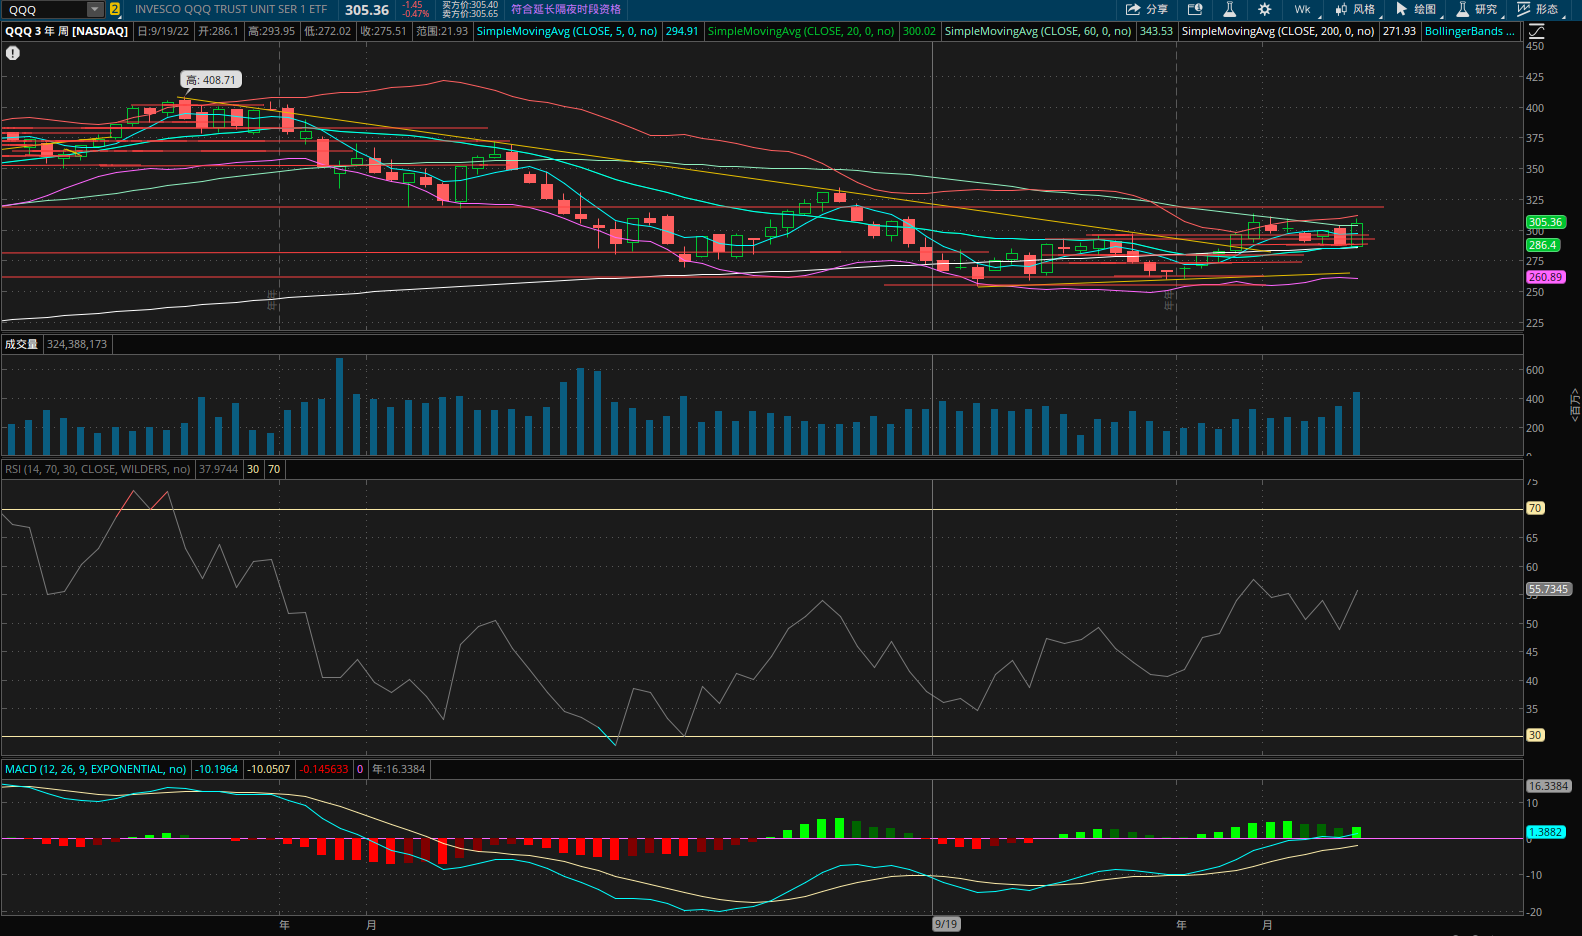This screenshot has height=936, width=1582.
Task: Click the low price field 低:272.02
Action: [x=328, y=31]
